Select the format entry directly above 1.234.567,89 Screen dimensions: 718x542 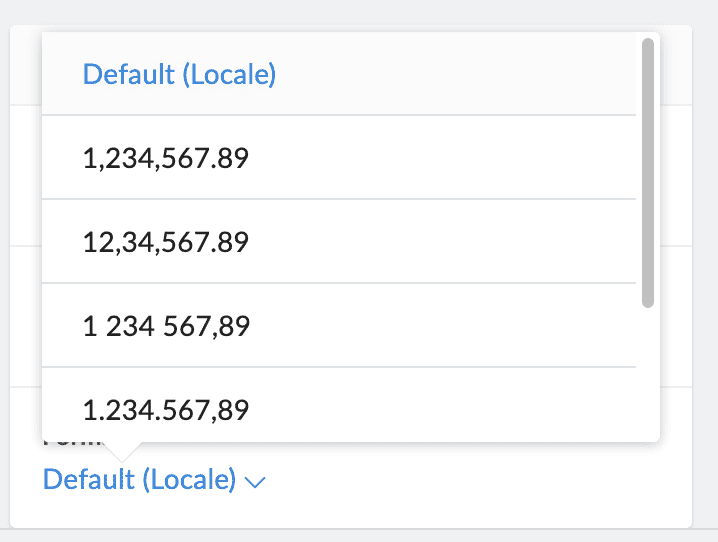[x=165, y=326]
